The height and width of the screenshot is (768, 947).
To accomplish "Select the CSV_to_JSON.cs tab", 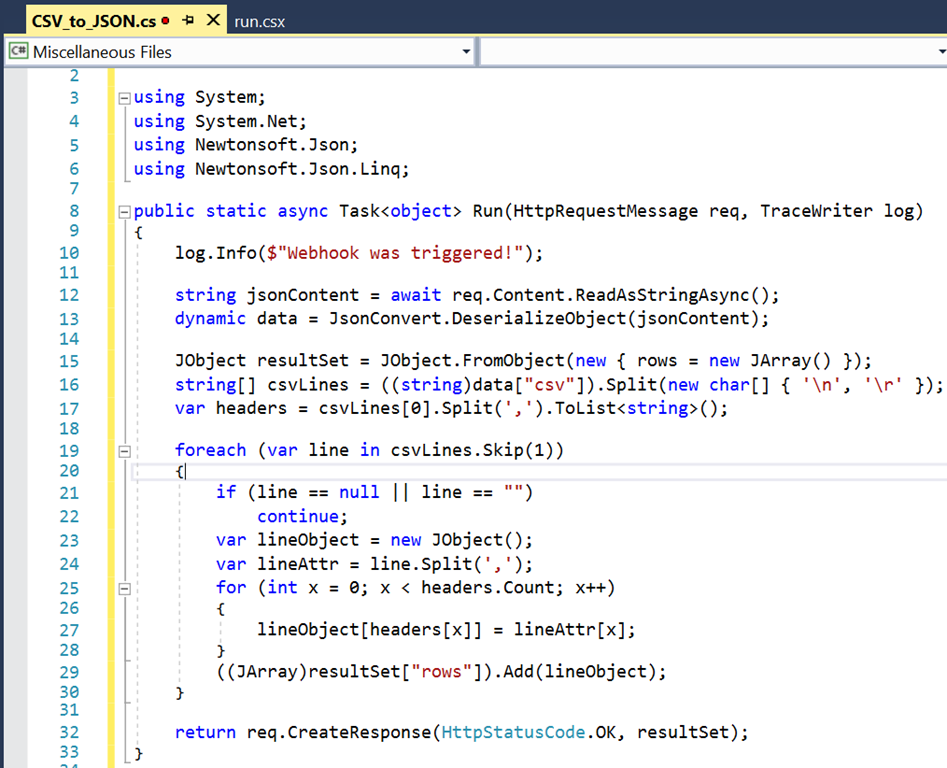I will tap(94, 21).
